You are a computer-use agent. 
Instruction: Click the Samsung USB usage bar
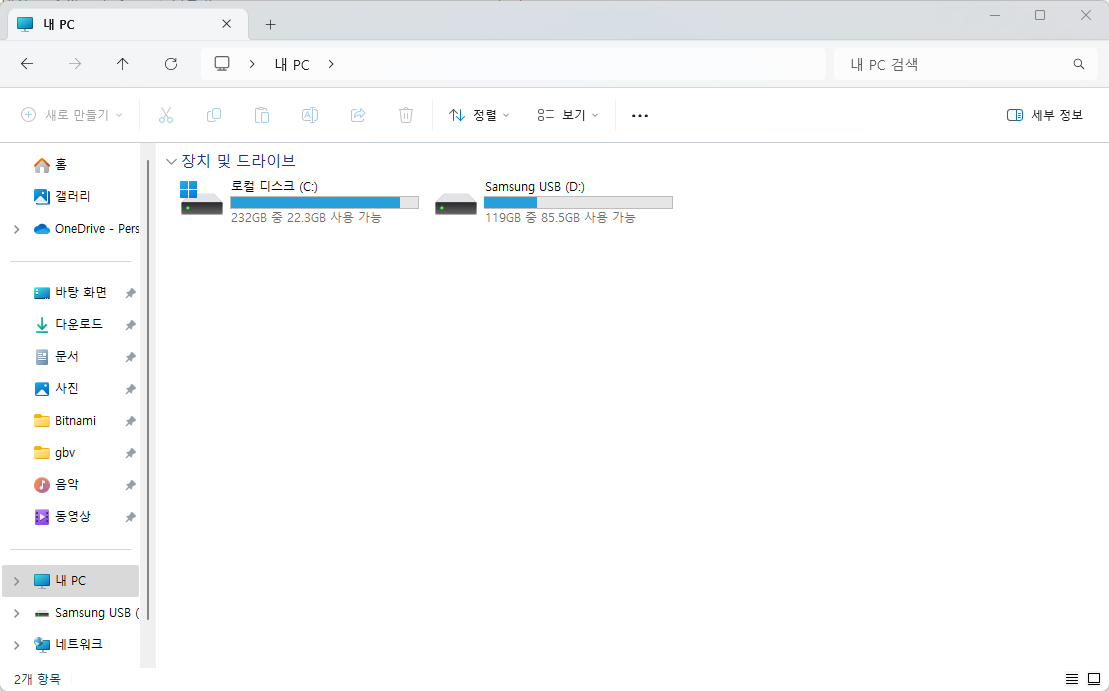click(x=579, y=203)
